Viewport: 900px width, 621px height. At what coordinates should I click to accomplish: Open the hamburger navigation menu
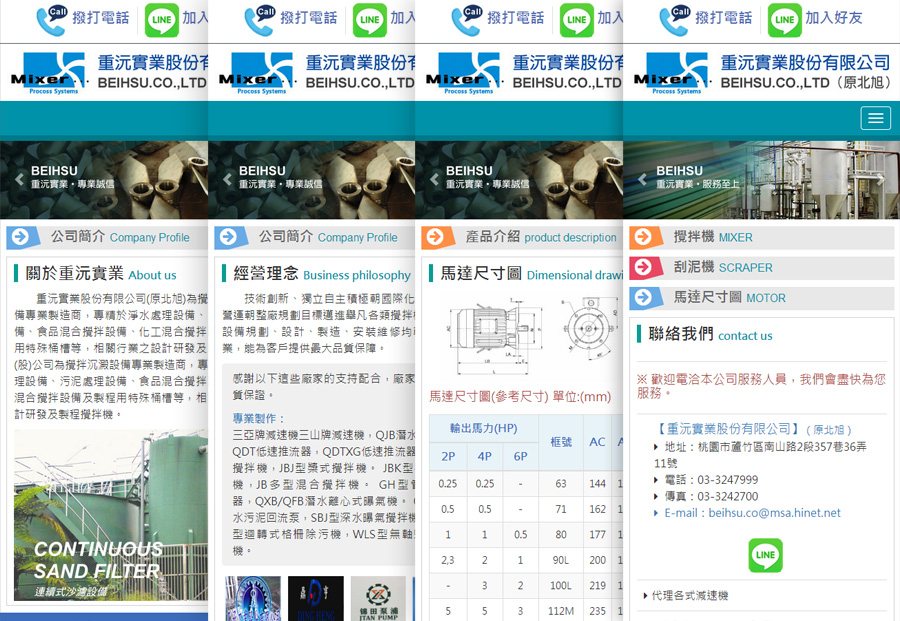(875, 118)
